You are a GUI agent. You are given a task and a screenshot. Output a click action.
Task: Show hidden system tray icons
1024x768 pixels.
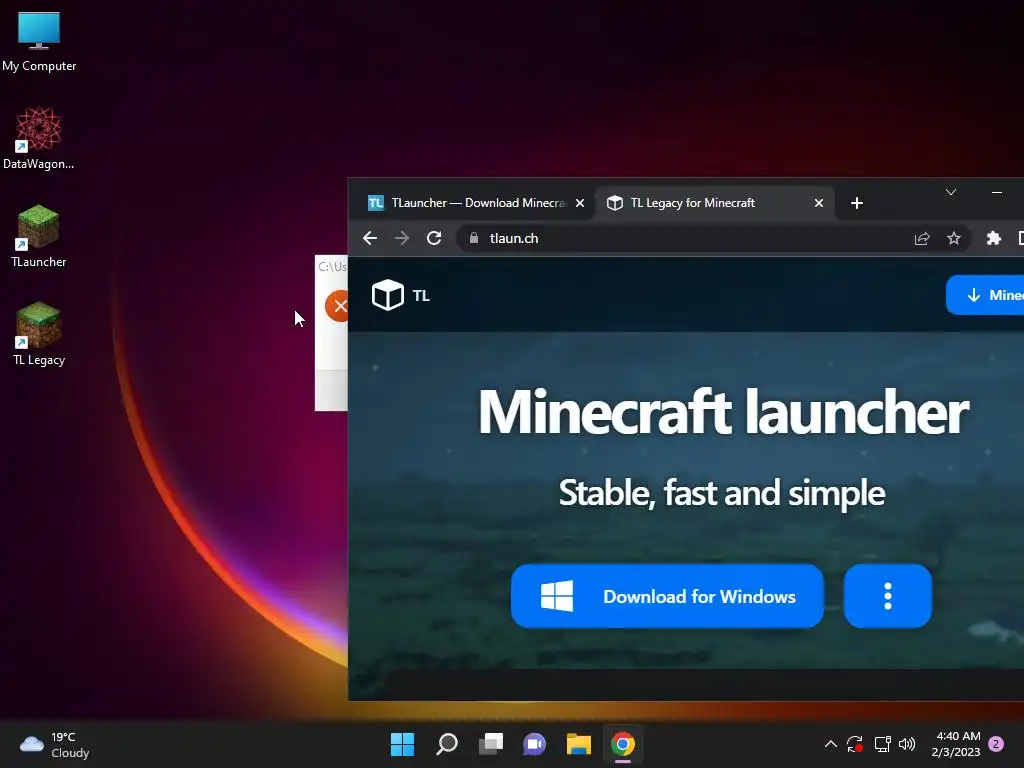pos(831,744)
